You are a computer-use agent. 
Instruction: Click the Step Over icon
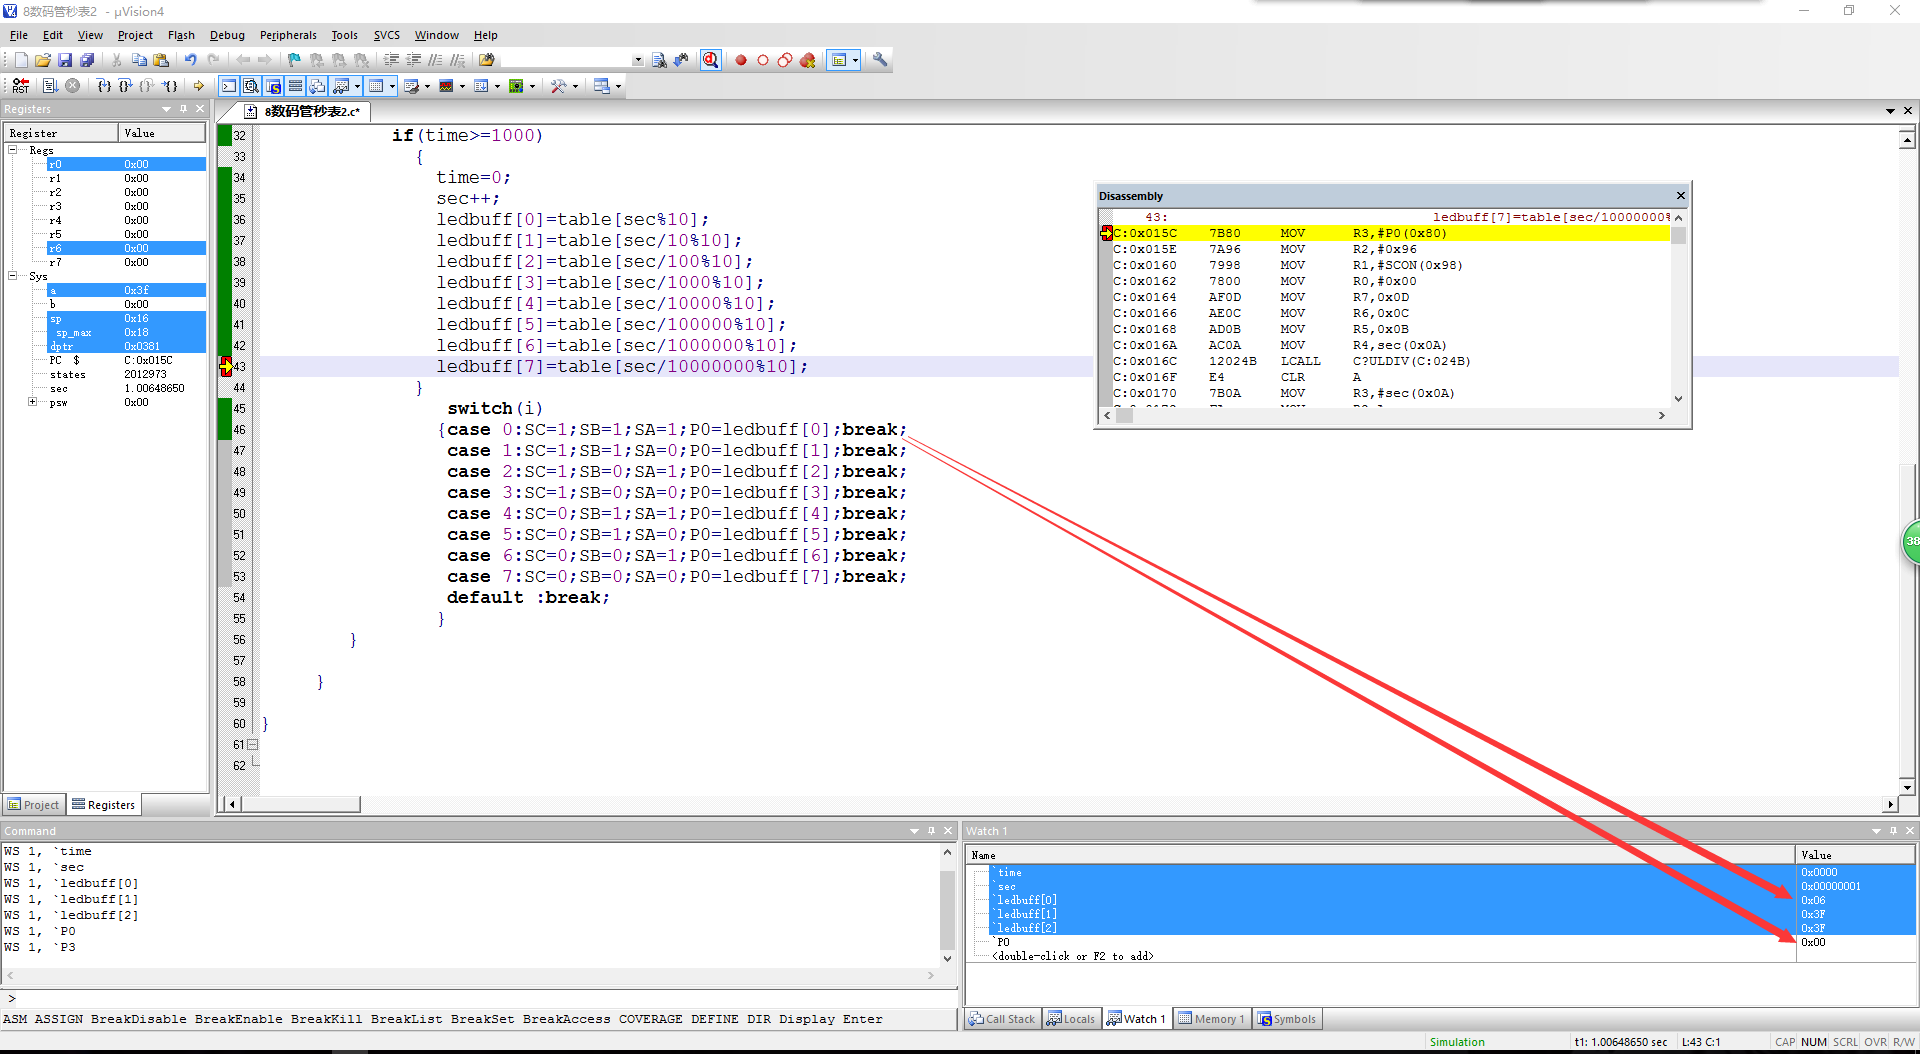pos(125,86)
